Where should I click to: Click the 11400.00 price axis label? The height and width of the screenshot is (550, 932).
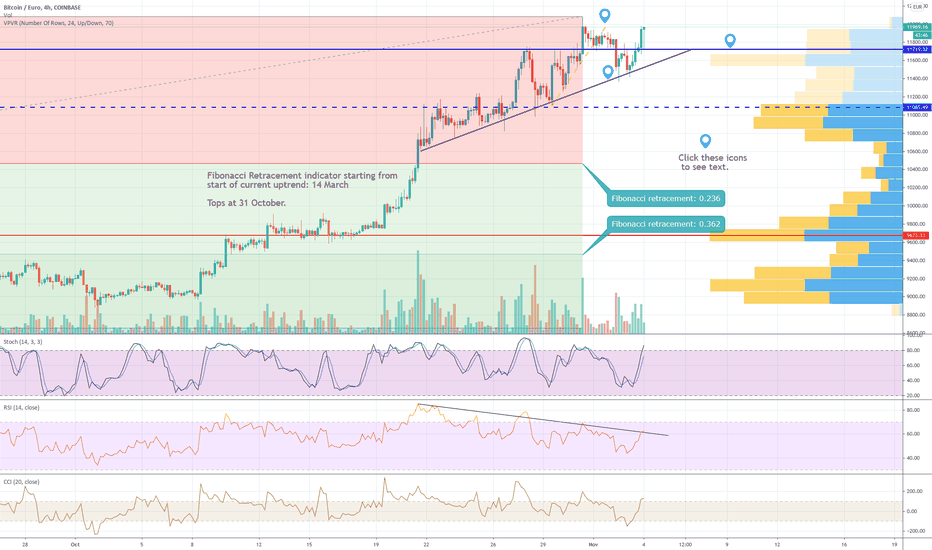(x=917, y=78)
